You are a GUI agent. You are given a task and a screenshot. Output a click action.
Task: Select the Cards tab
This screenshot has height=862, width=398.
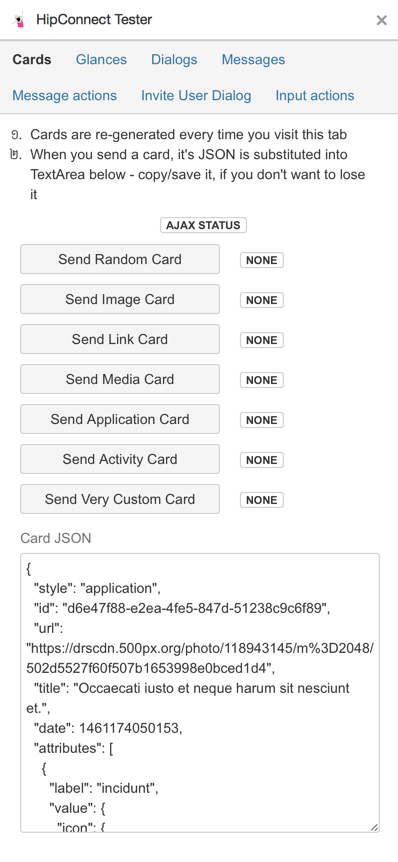click(32, 59)
